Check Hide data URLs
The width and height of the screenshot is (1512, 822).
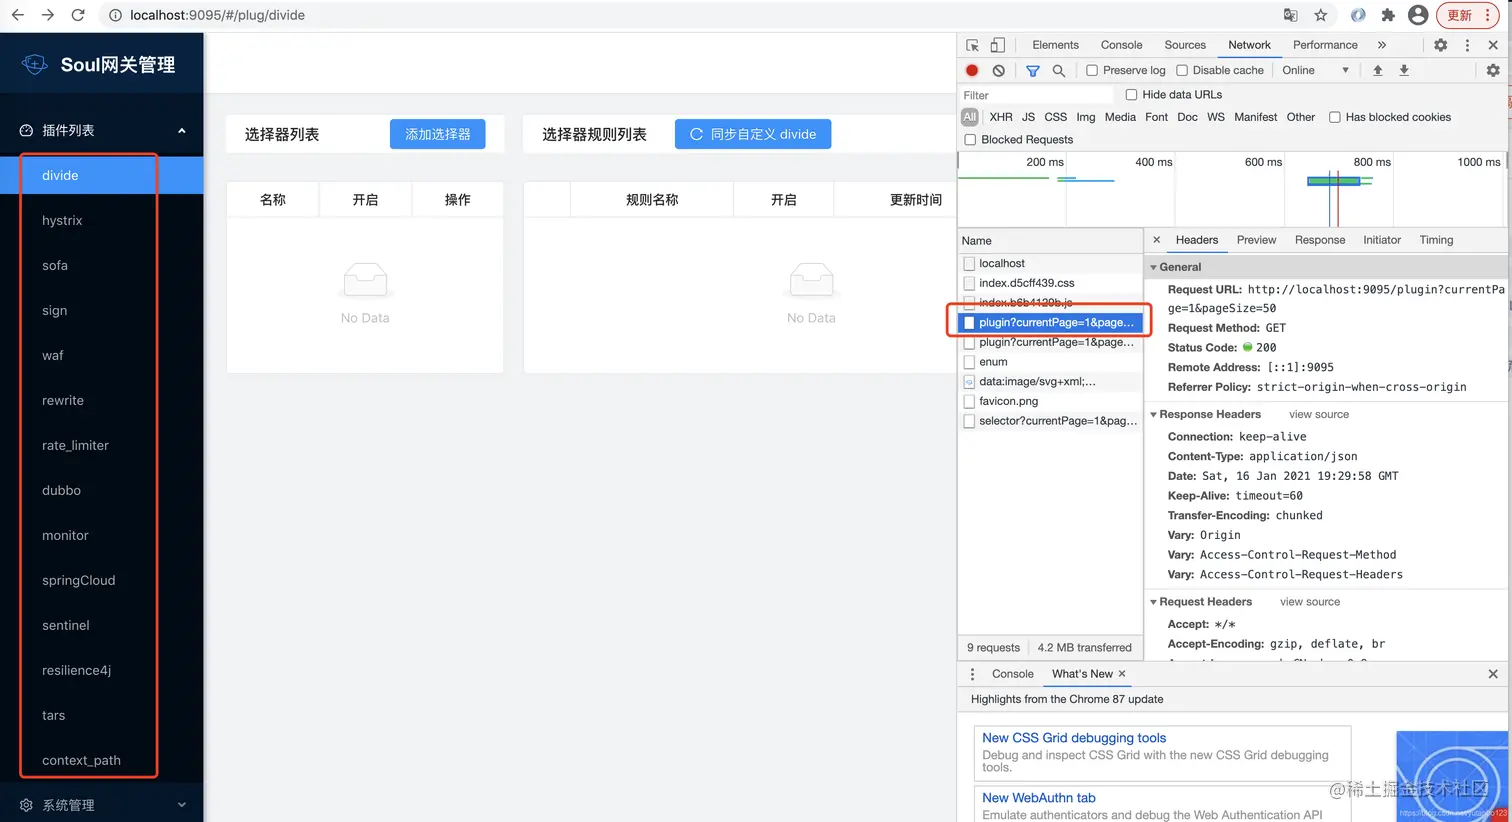click(1131, 95)
